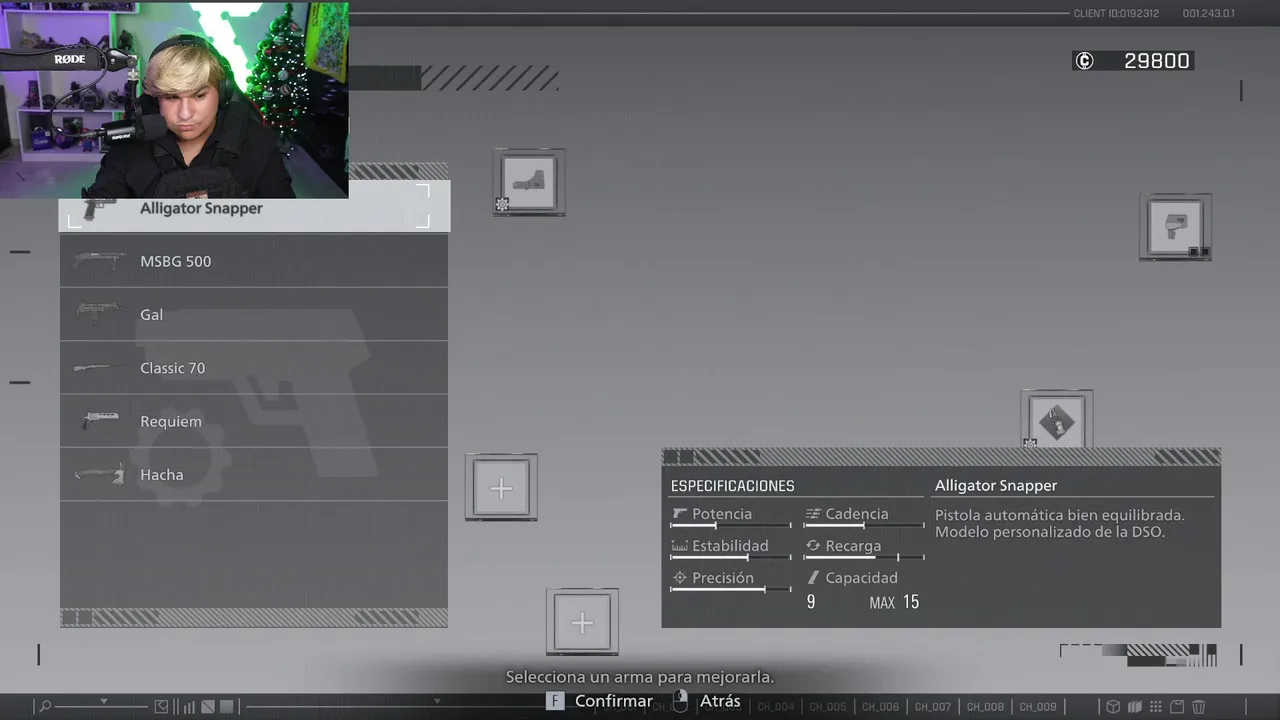This screenshot has height=720, width=1280.
Task: Click the CH_009 label in bottom bar
Action: pos(1038,707)
